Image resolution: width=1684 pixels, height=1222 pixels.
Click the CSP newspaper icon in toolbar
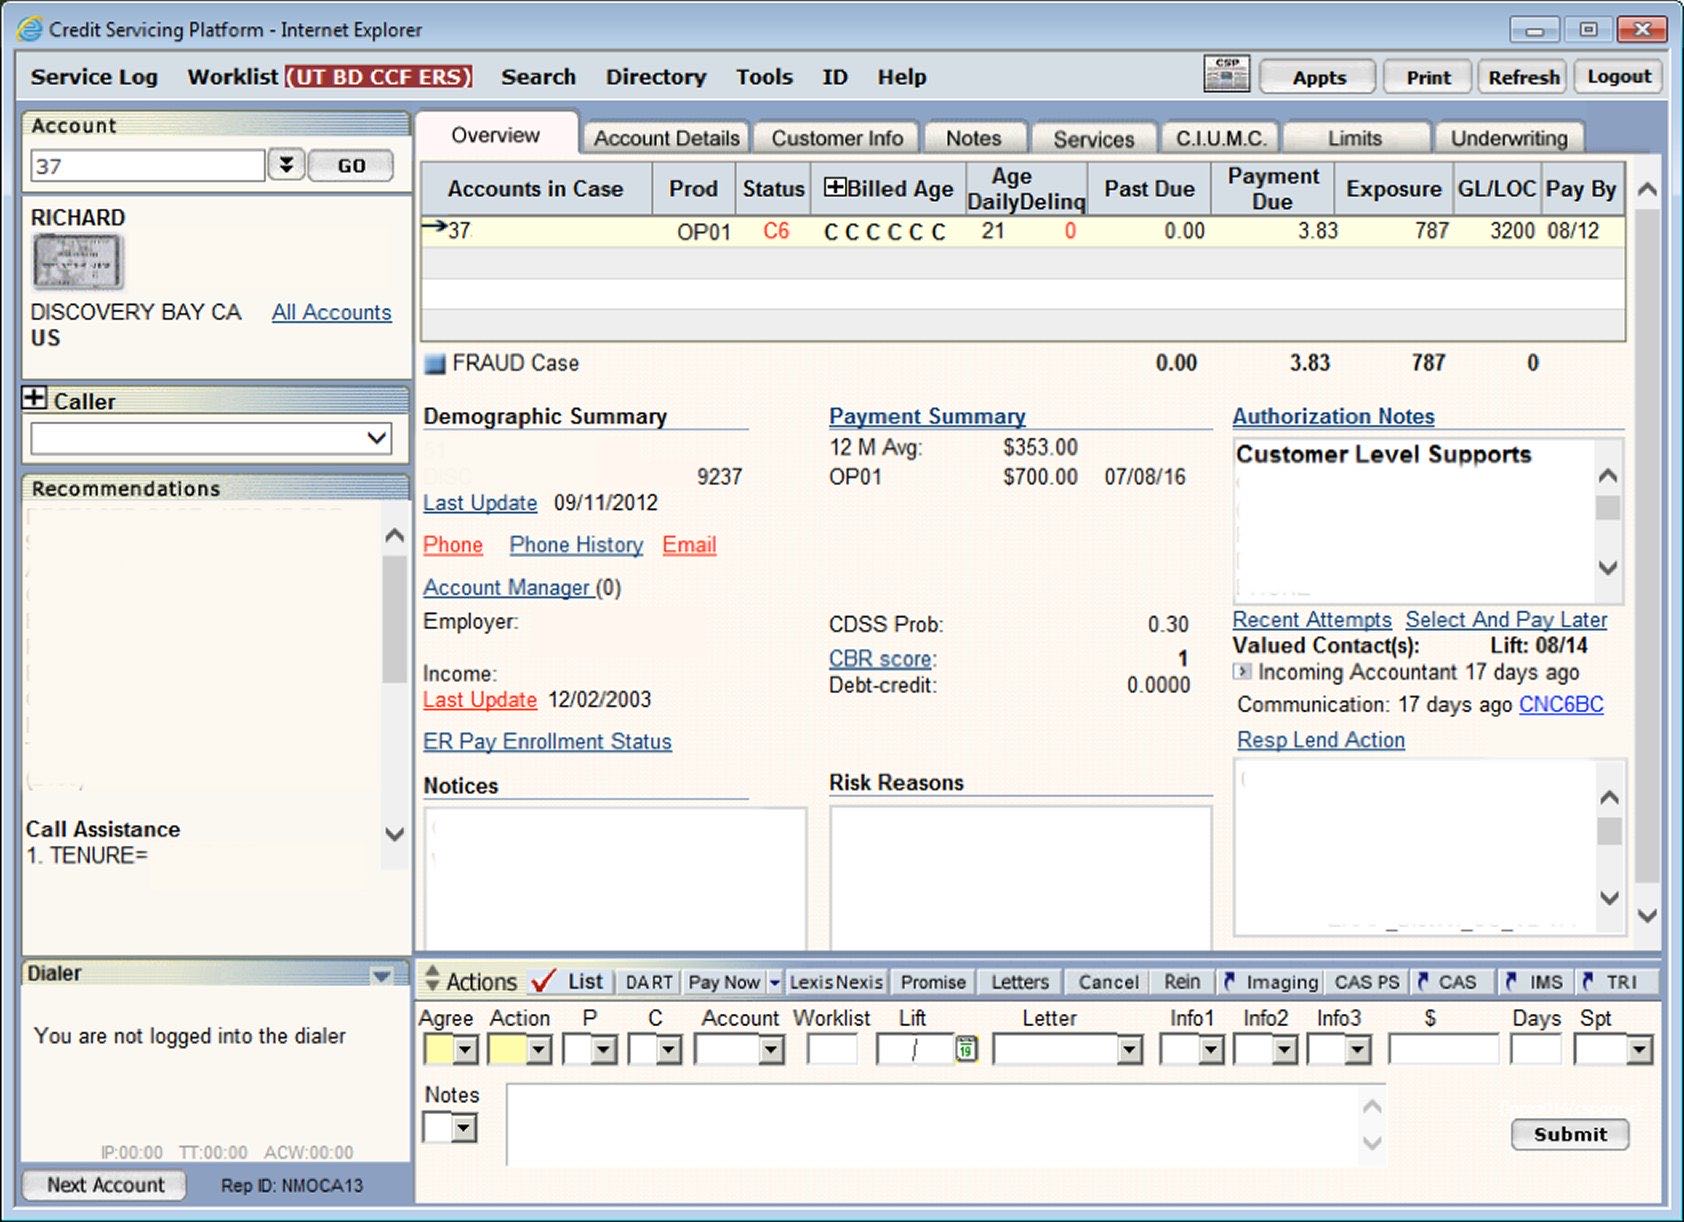tap(1227, 75)
